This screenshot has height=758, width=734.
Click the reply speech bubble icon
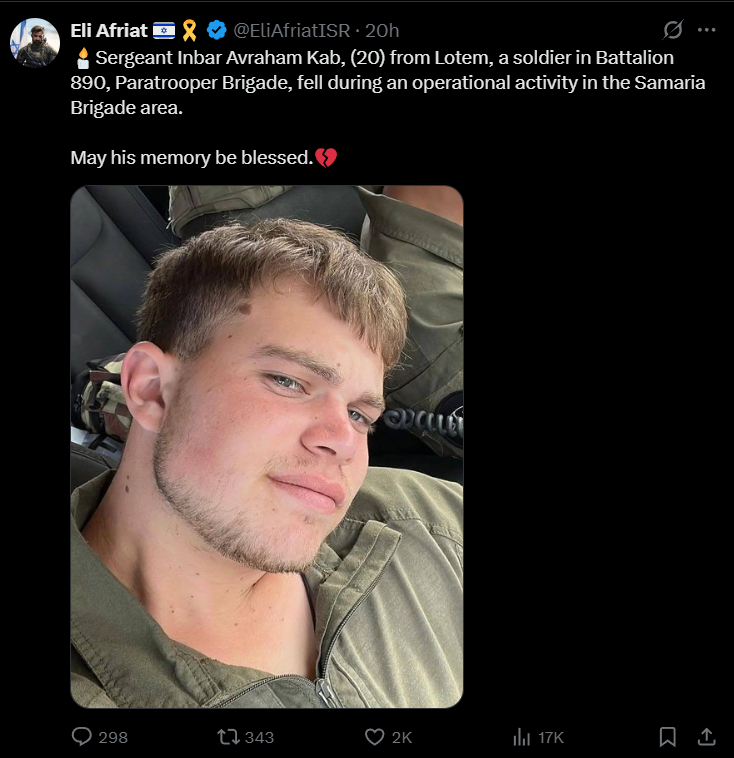[82, 737]
